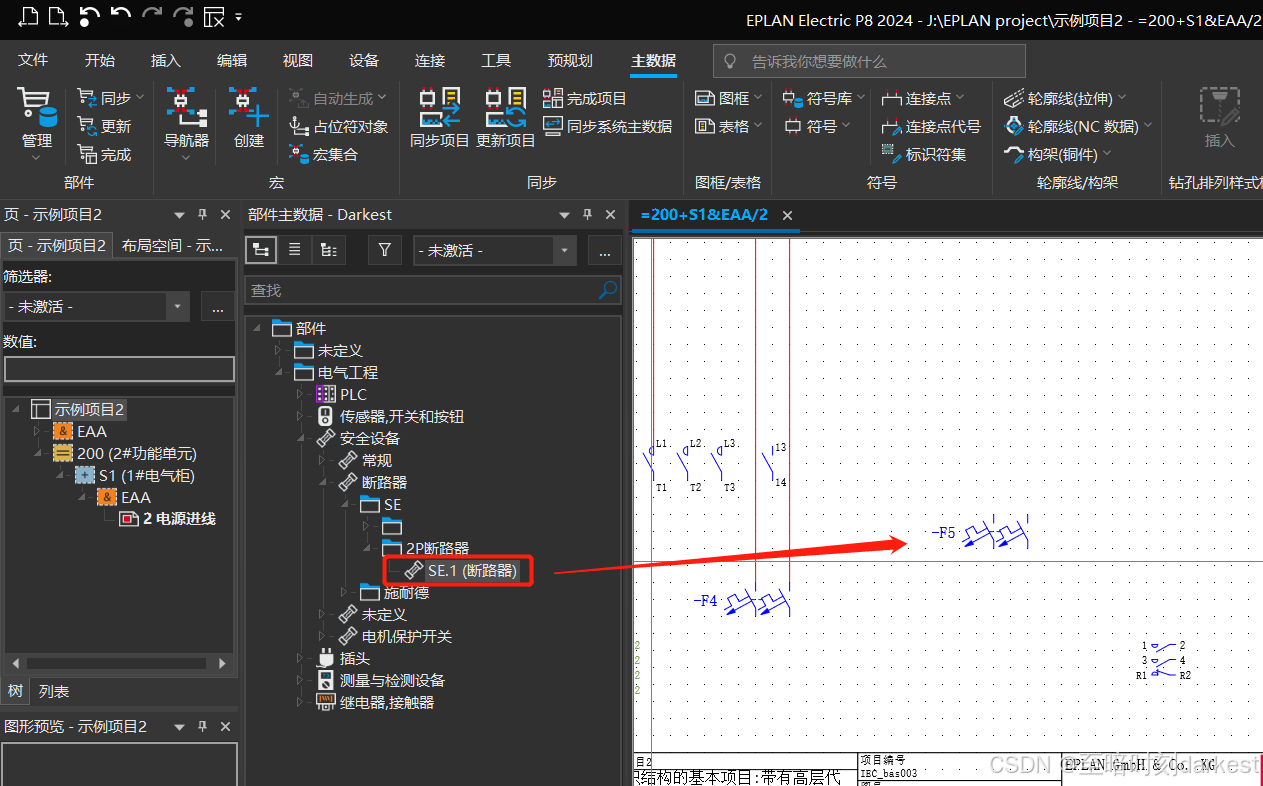Image resolution: width=1263 pixels, height=786 pixels.
Task: Switch to the 设备 ribbon tab
Action: 364,61
